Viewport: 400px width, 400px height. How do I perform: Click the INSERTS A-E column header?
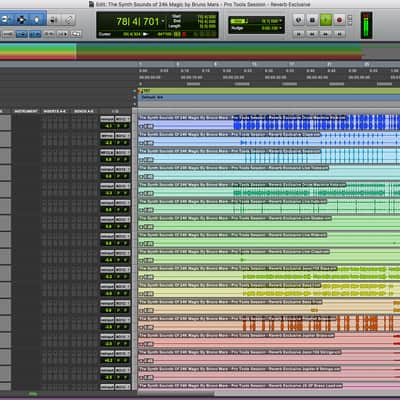[55, 111]
